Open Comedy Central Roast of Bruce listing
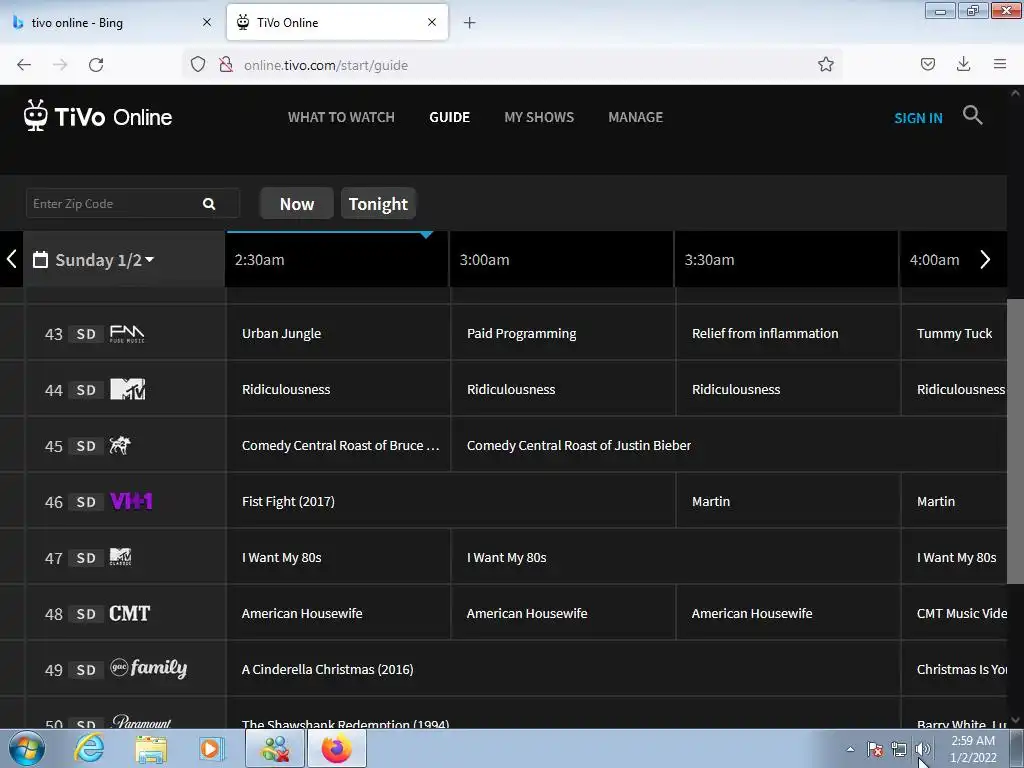 (x=340, y=445)
